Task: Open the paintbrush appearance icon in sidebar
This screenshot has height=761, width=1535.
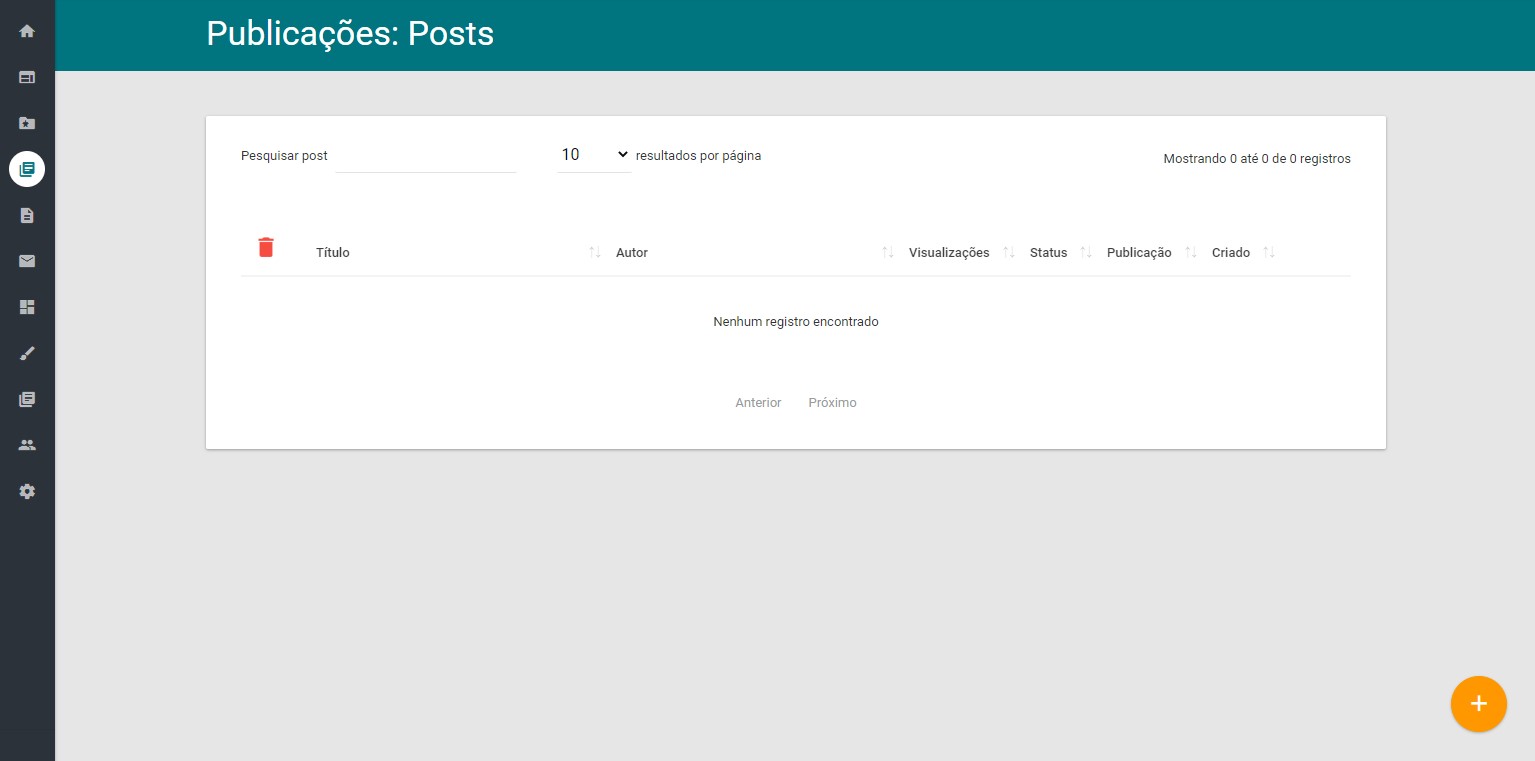Action: [27, 353]
